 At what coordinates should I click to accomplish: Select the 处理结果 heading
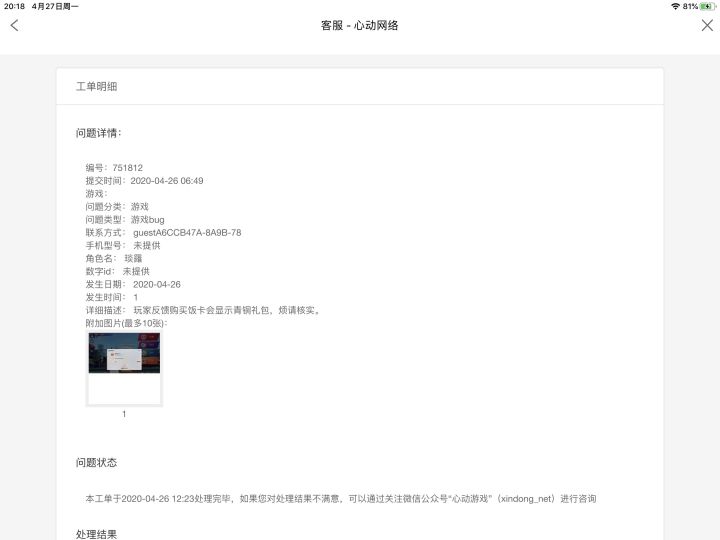(96, 534)
